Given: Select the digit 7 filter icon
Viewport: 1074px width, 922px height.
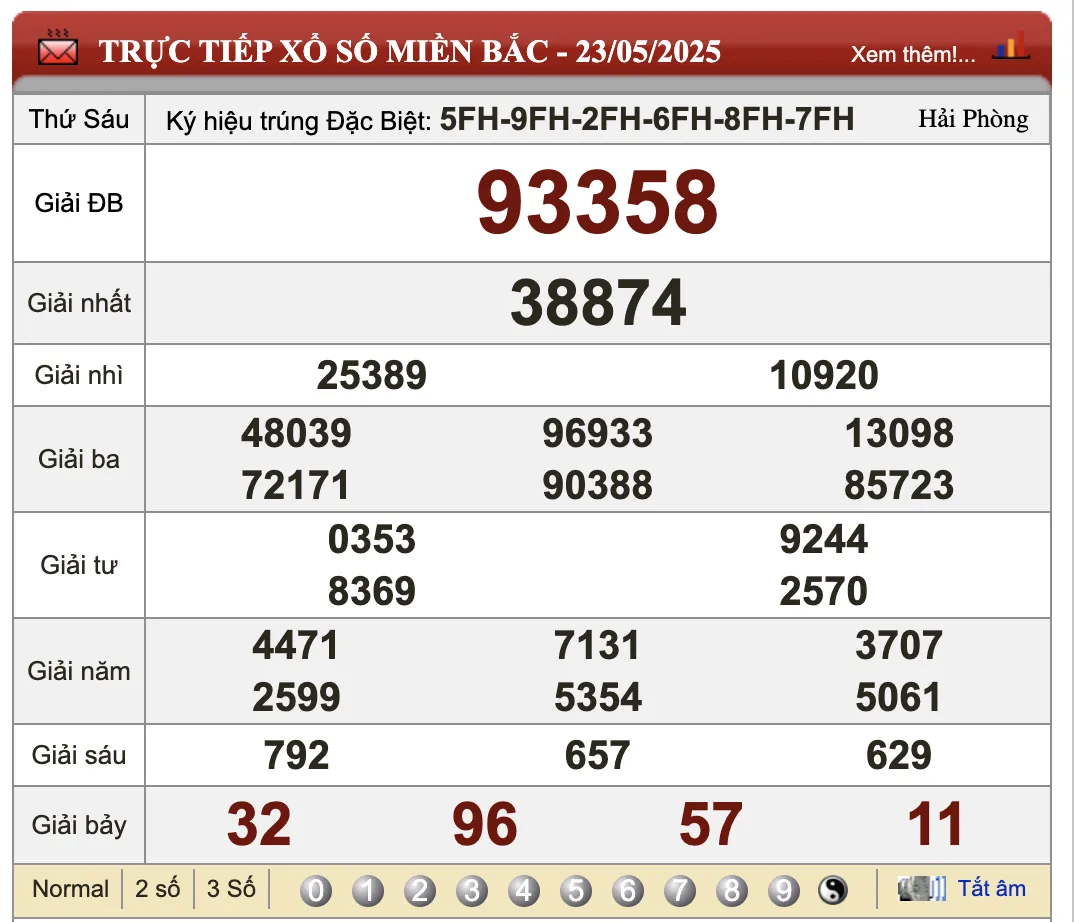Looking at the screenshot, I should (679, 888).
